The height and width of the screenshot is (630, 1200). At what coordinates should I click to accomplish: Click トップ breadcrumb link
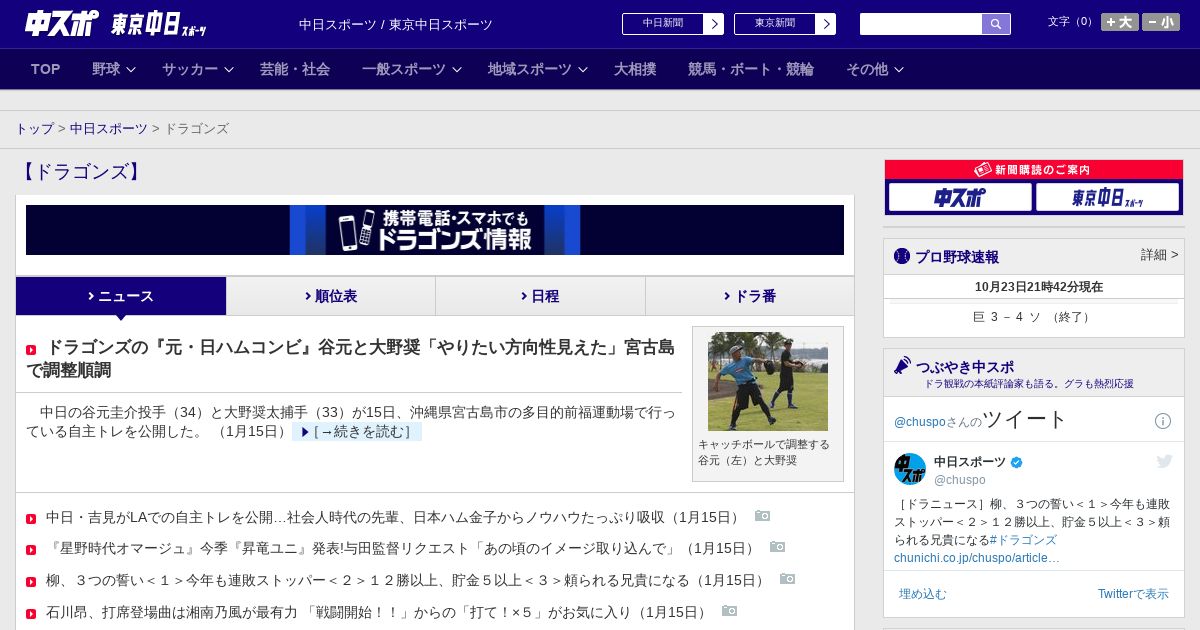(x=34, y=129)
